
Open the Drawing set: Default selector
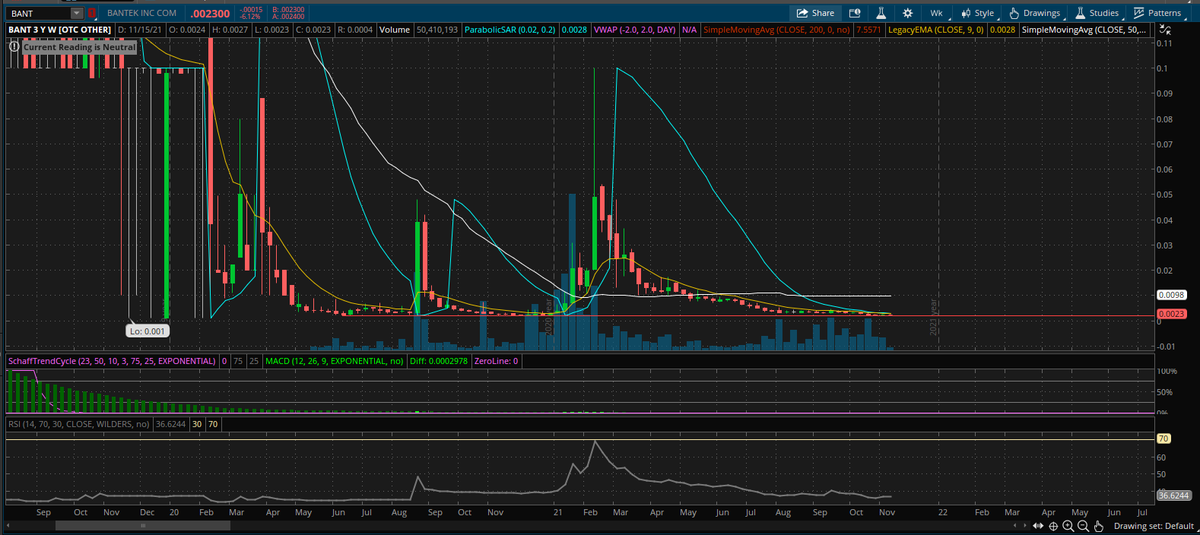[x=1156, y=526]
